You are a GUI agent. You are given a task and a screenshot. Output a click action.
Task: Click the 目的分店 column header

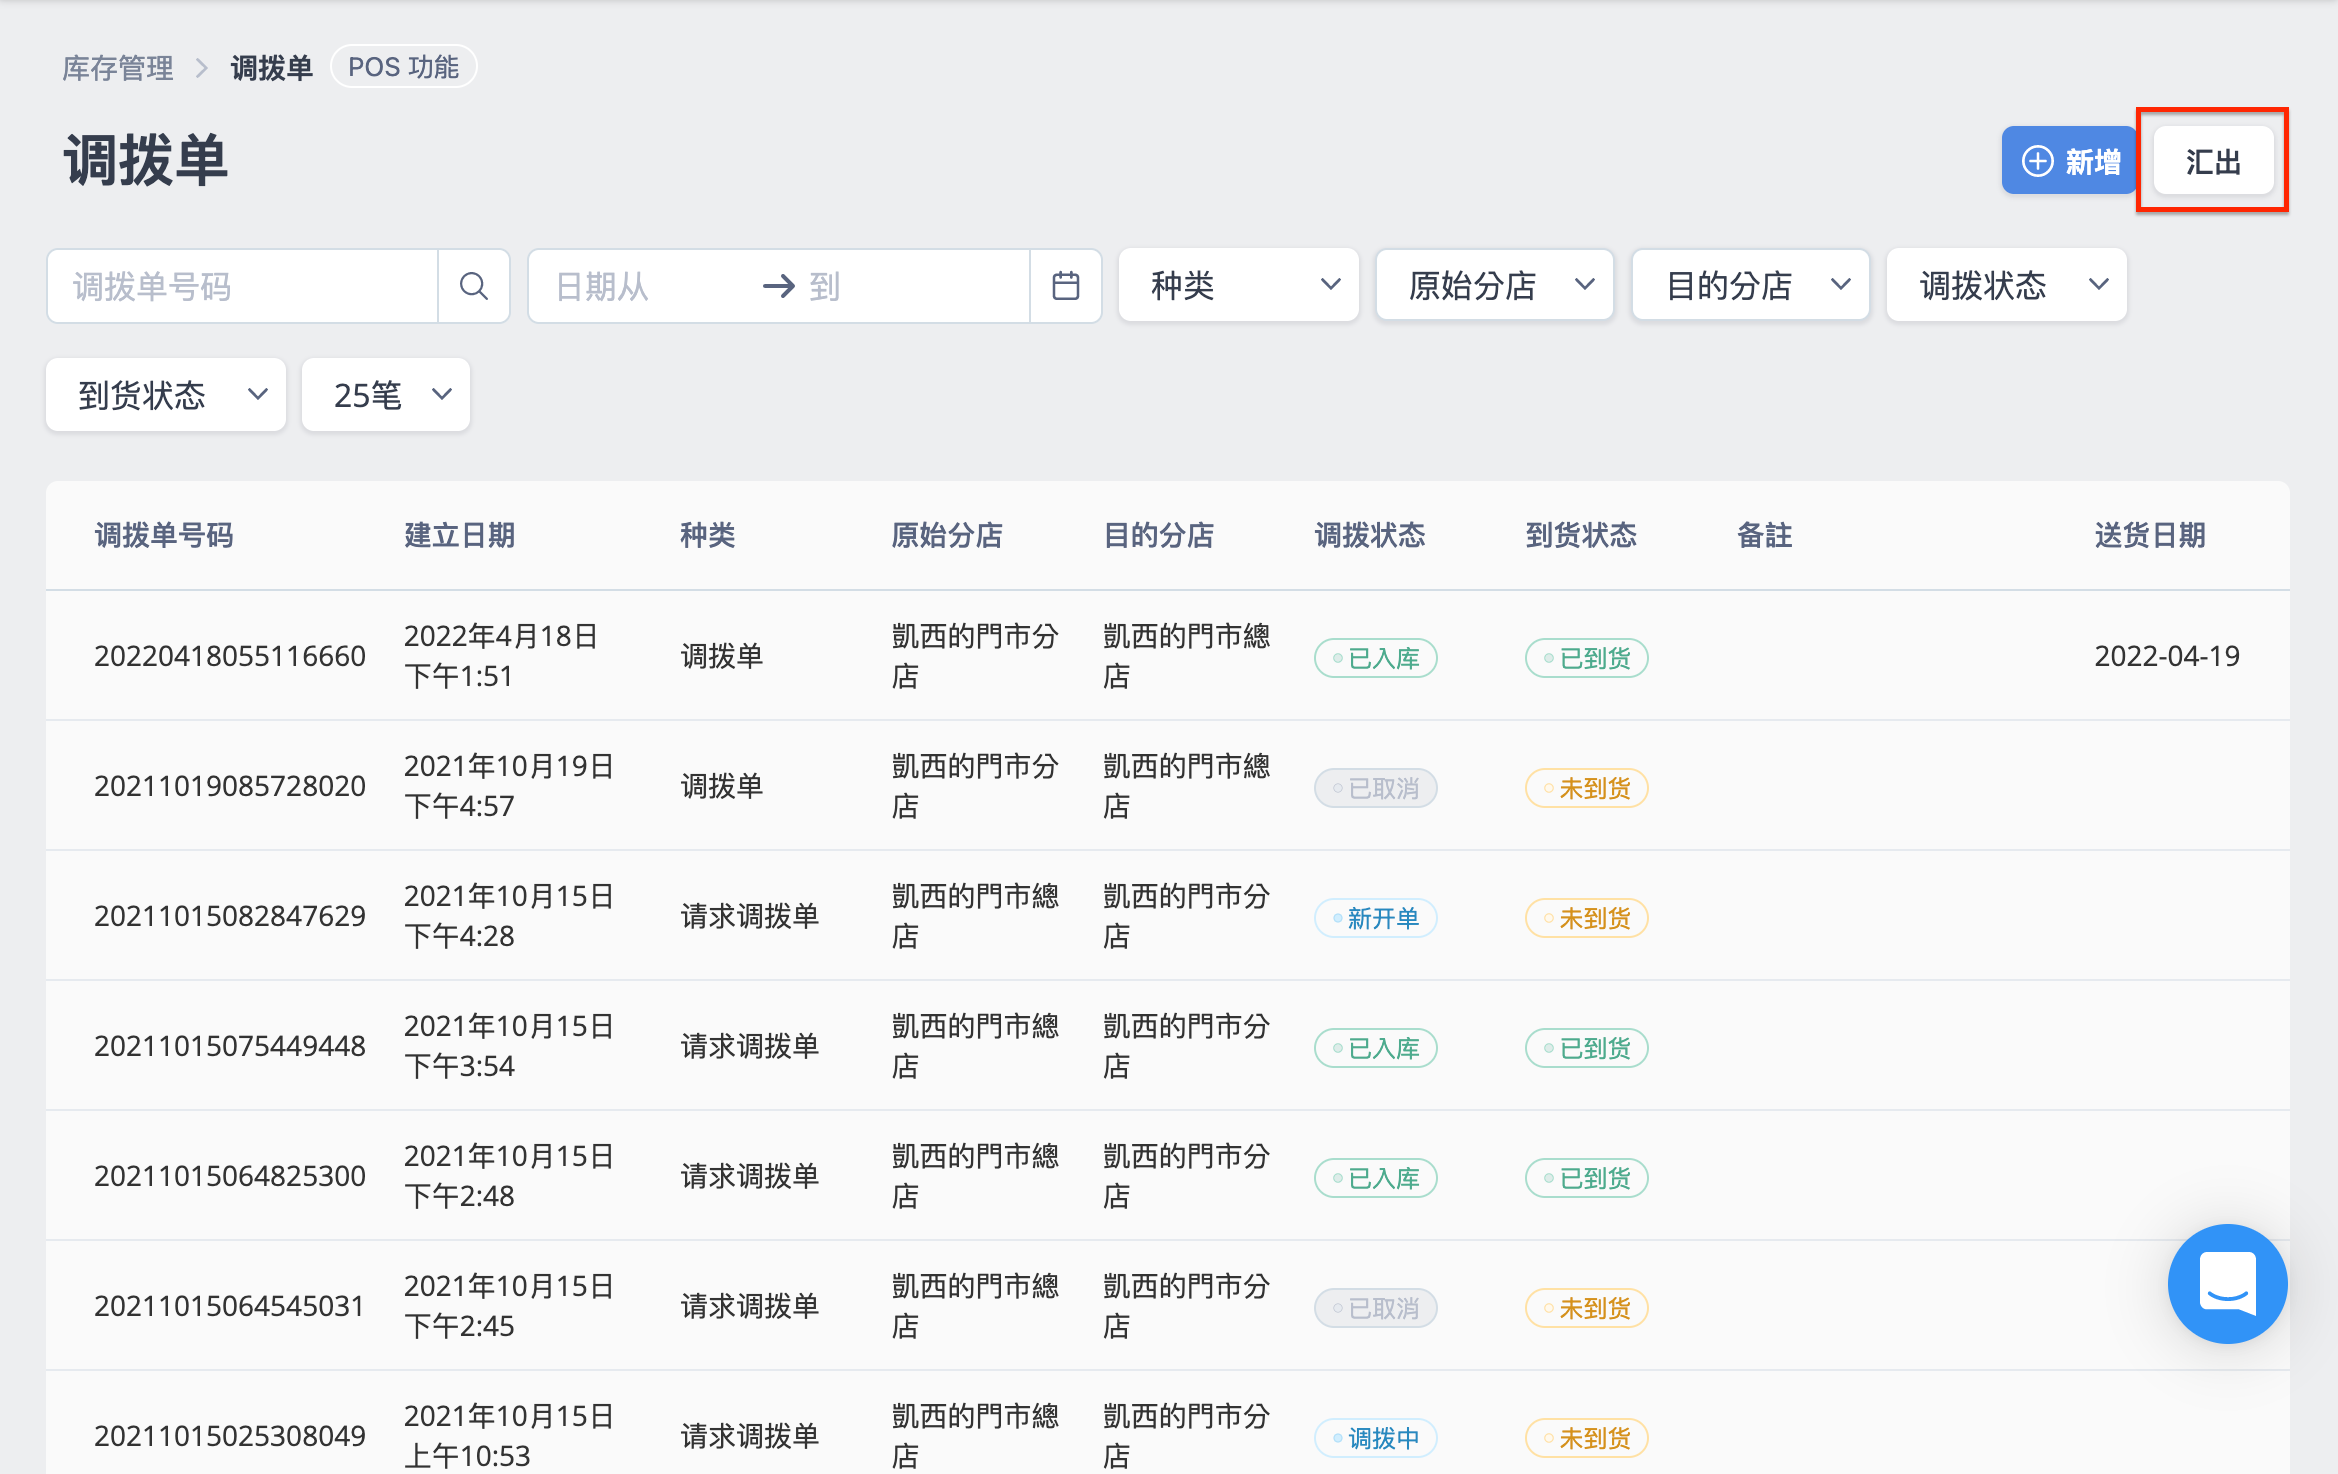coord(1159,535)
